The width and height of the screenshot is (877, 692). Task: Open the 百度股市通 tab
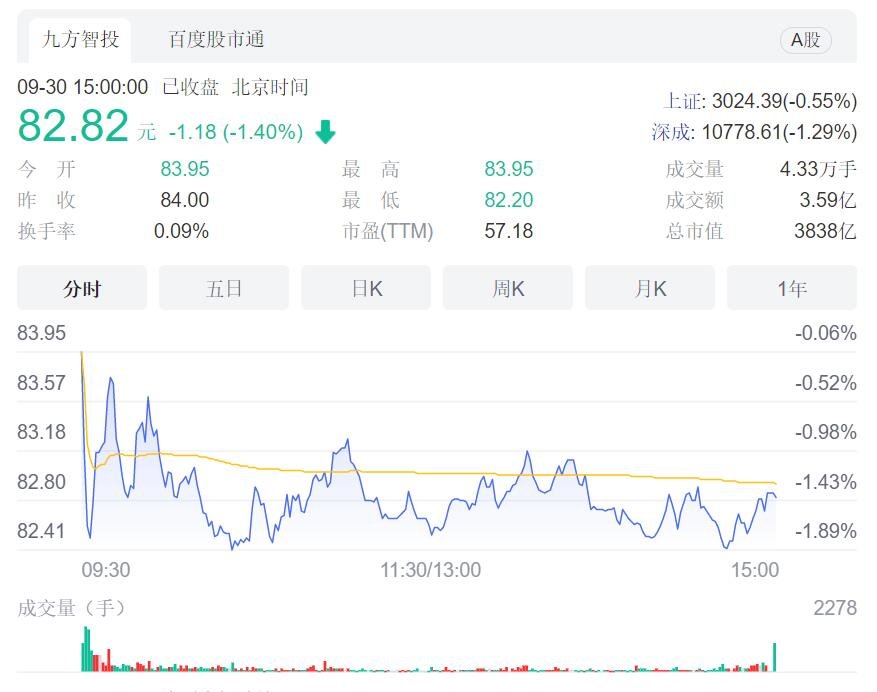[x=216, y=40]
